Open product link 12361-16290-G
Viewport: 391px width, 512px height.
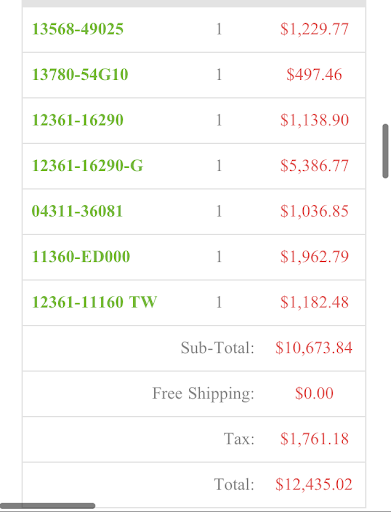tap(87, 166)
